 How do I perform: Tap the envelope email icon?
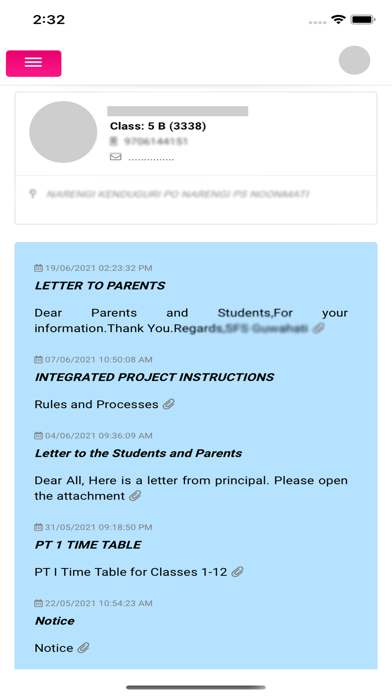(115, 157)
